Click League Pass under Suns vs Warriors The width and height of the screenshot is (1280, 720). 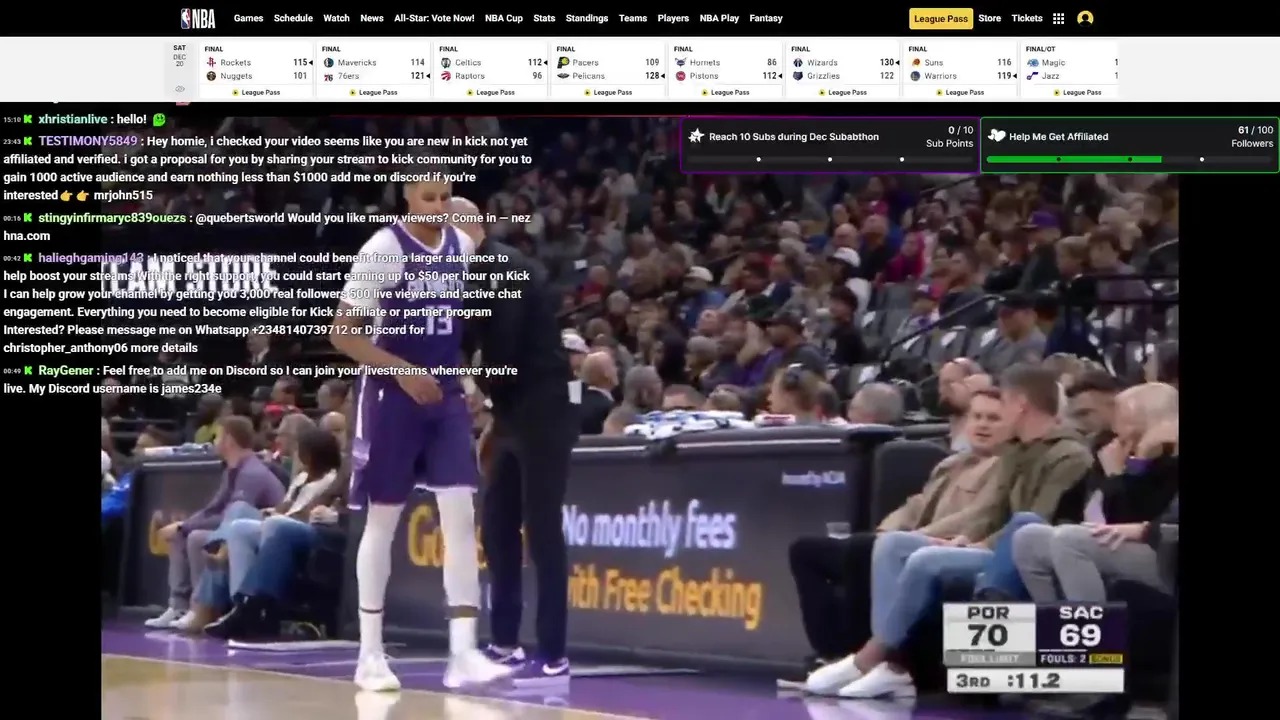961,92
